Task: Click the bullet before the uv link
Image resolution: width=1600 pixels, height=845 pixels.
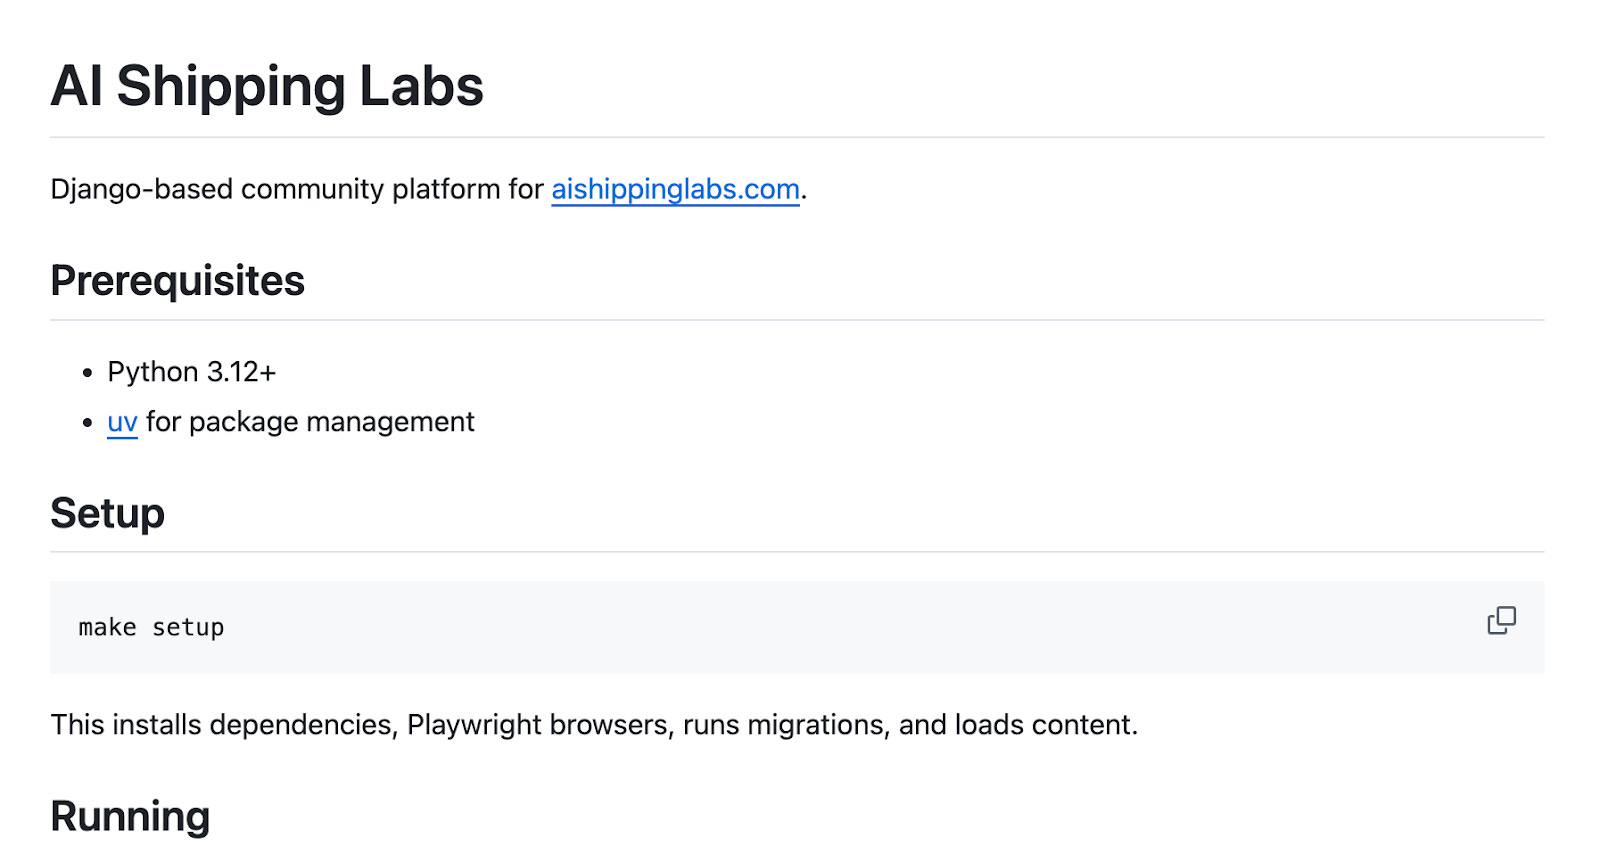Action: [88, 423]
